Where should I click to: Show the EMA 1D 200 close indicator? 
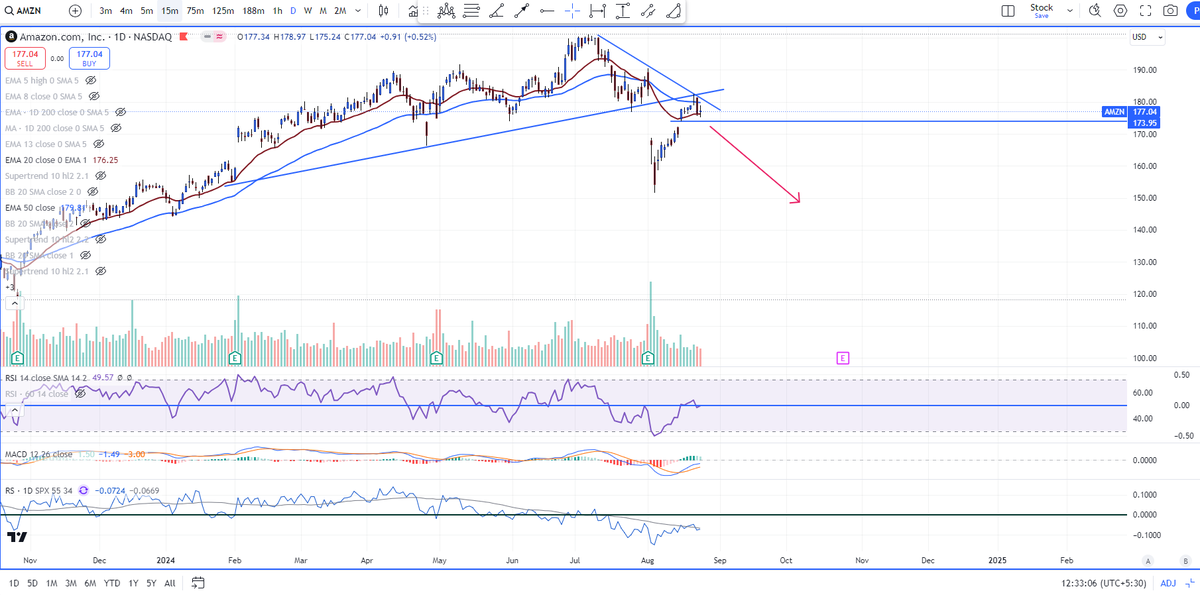121,112
